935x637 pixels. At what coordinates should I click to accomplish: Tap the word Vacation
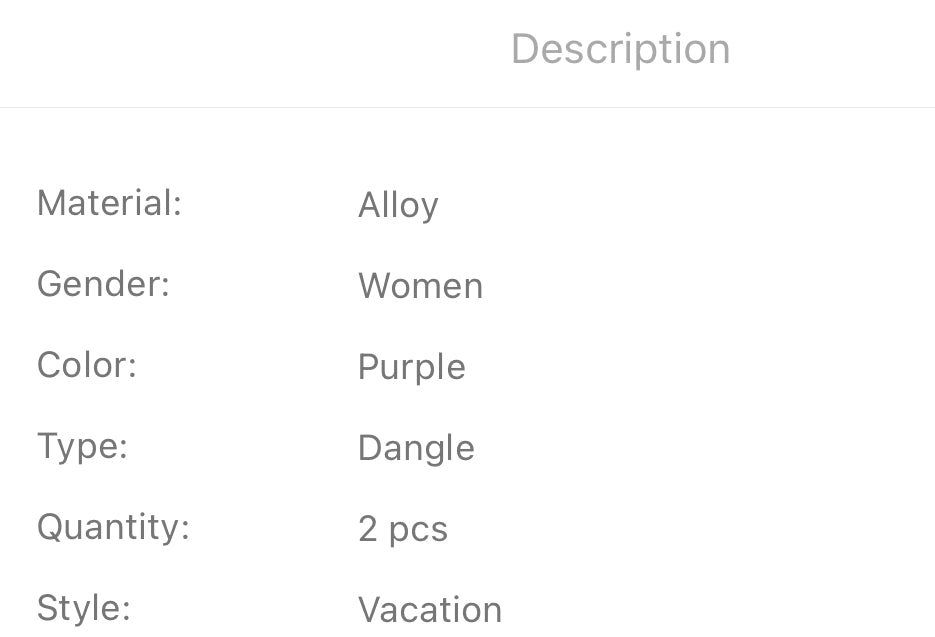tap(430, 609)
